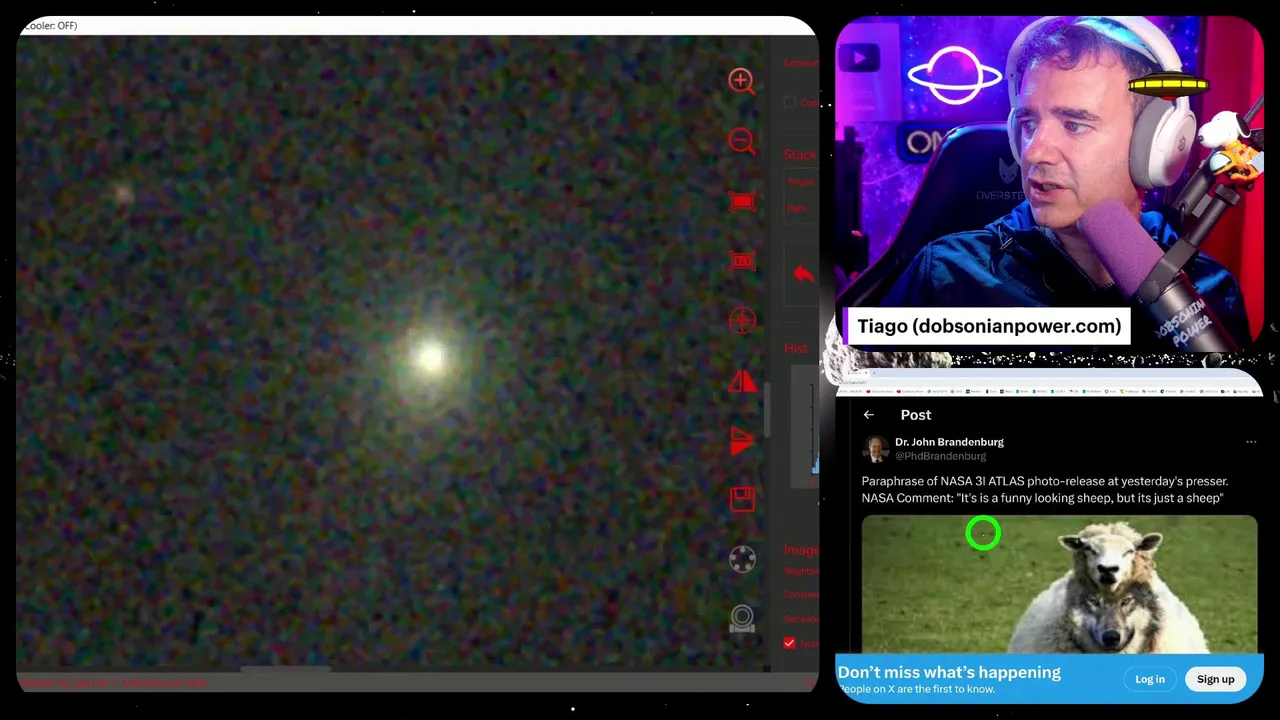Zoom out with the minus magnifier
1280x720 pixels.
[x=741, y=141]
